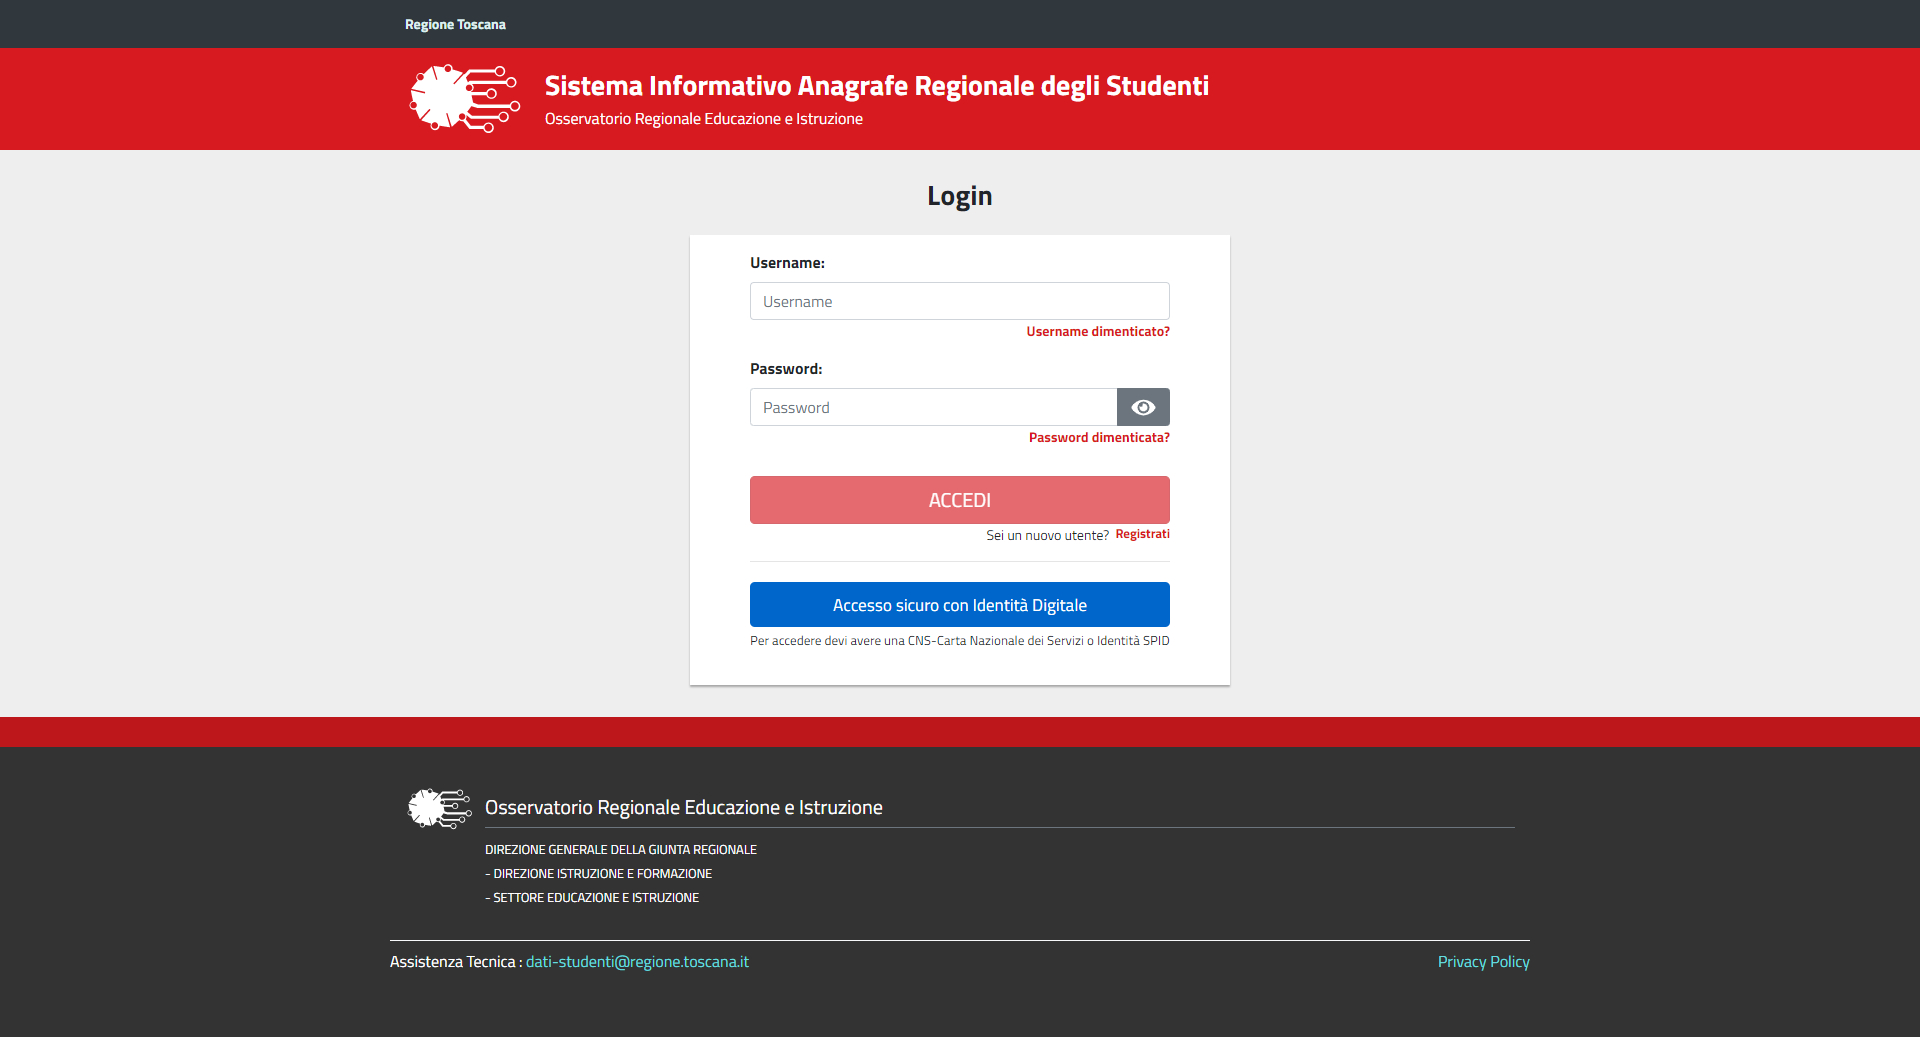Click 'Accesso sicuro con Identità Digitale' button
Image resolution: width=1920 pixels, height=1037 pixels.
pos(959,605)
